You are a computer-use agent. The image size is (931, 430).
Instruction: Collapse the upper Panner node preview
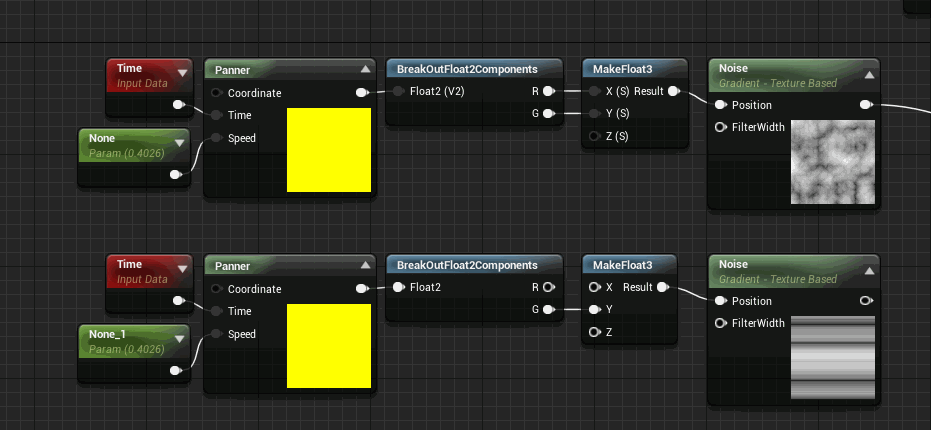coord(365,69)
